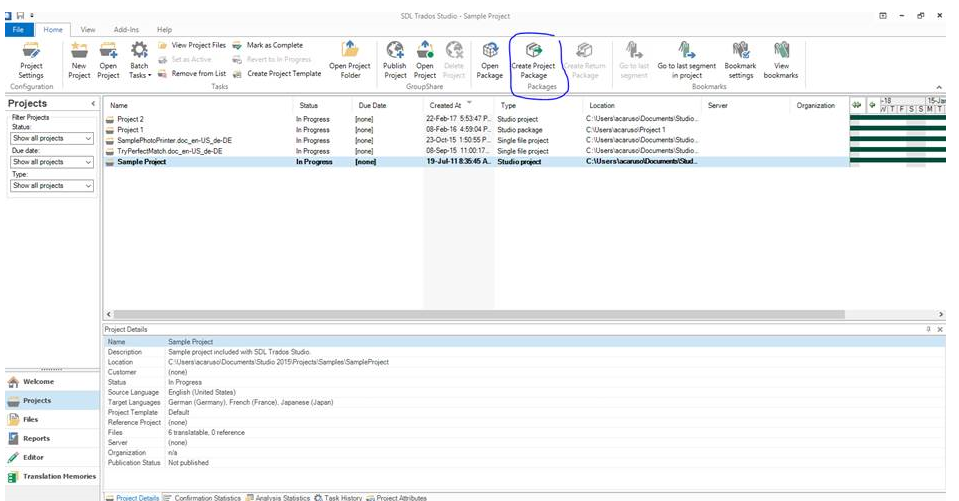This screenshot has height=501, width=959.
Task: Open Project Folder from the ribbon
Action: pos(350,61)
